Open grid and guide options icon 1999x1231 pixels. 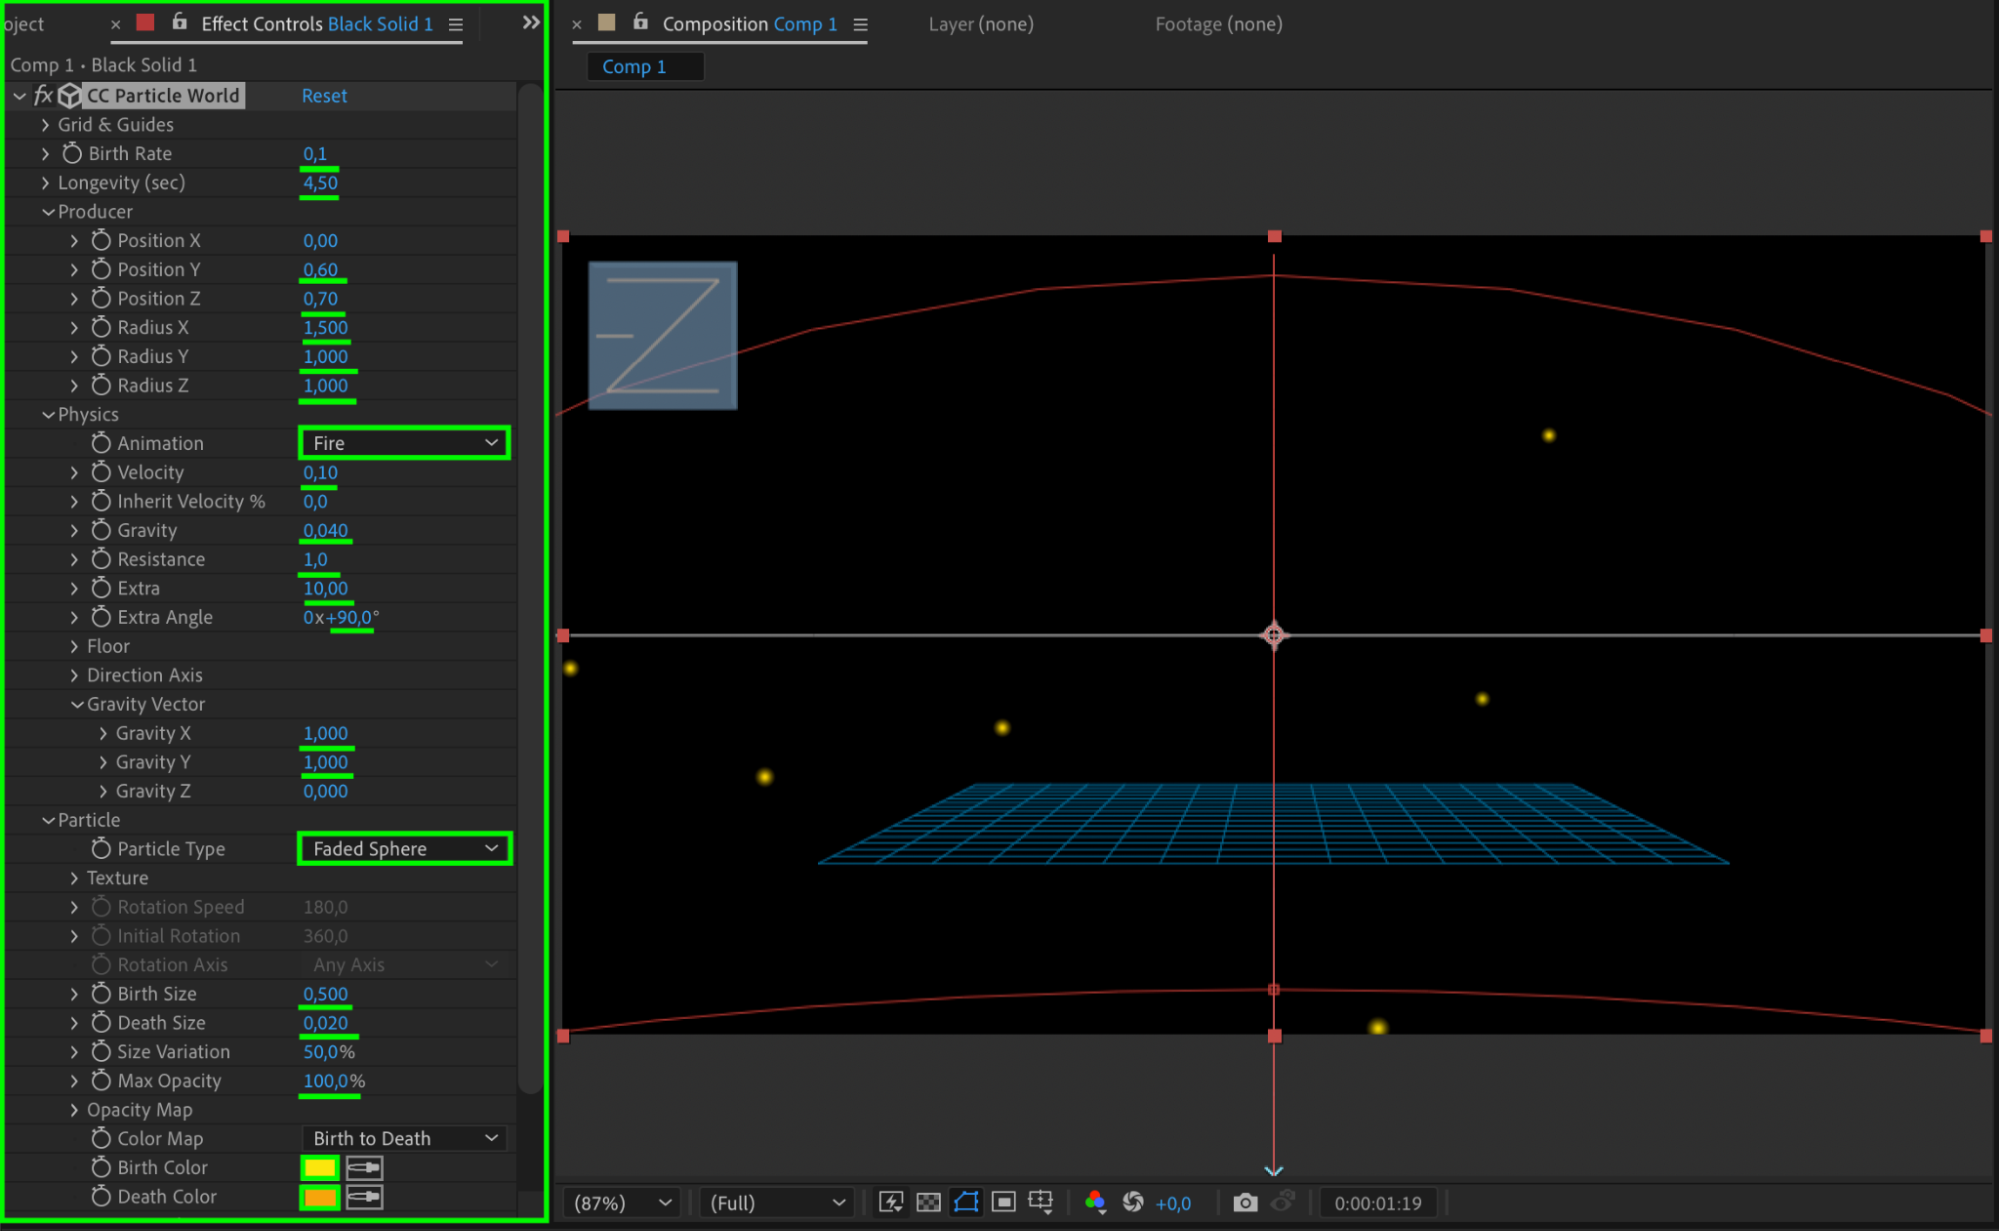[x=1041, y=1202]
